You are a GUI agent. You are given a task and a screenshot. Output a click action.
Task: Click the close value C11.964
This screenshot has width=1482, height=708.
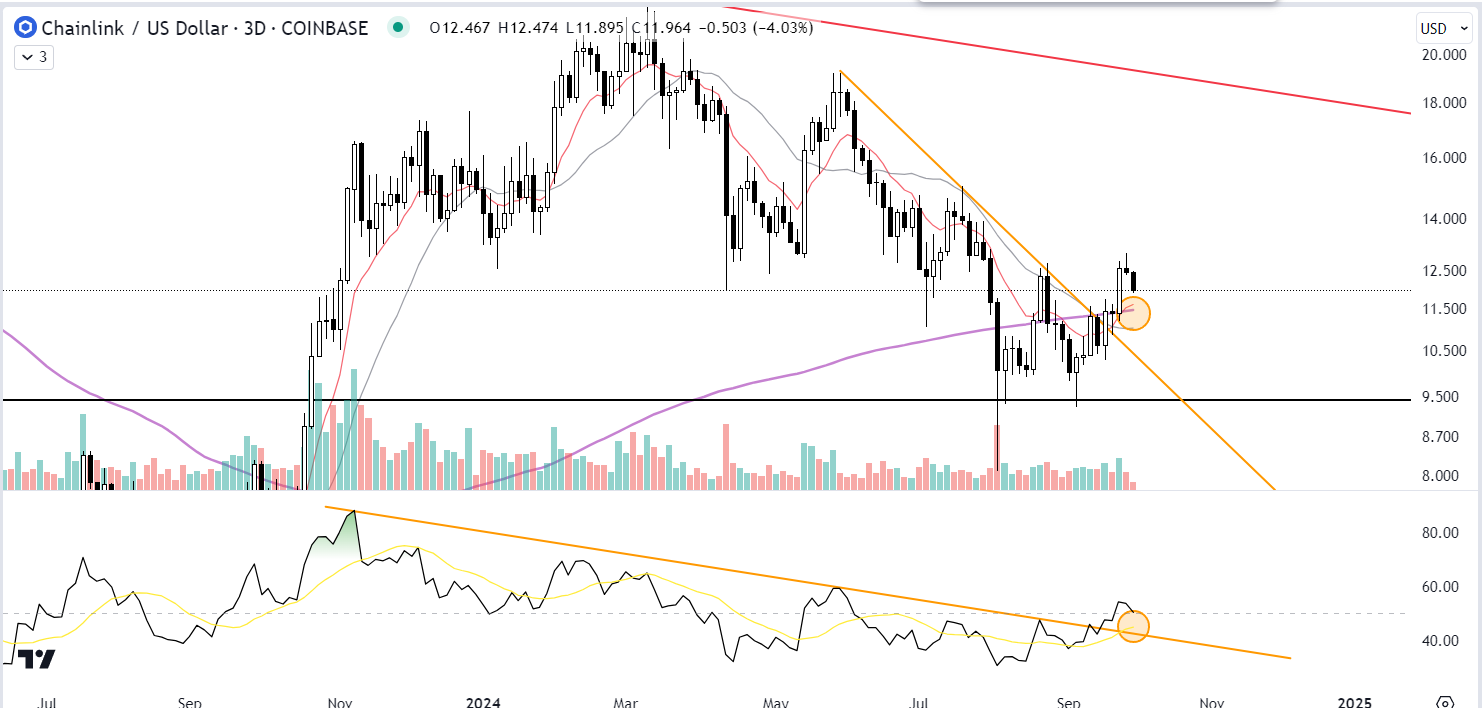click(x=661, y=28)
